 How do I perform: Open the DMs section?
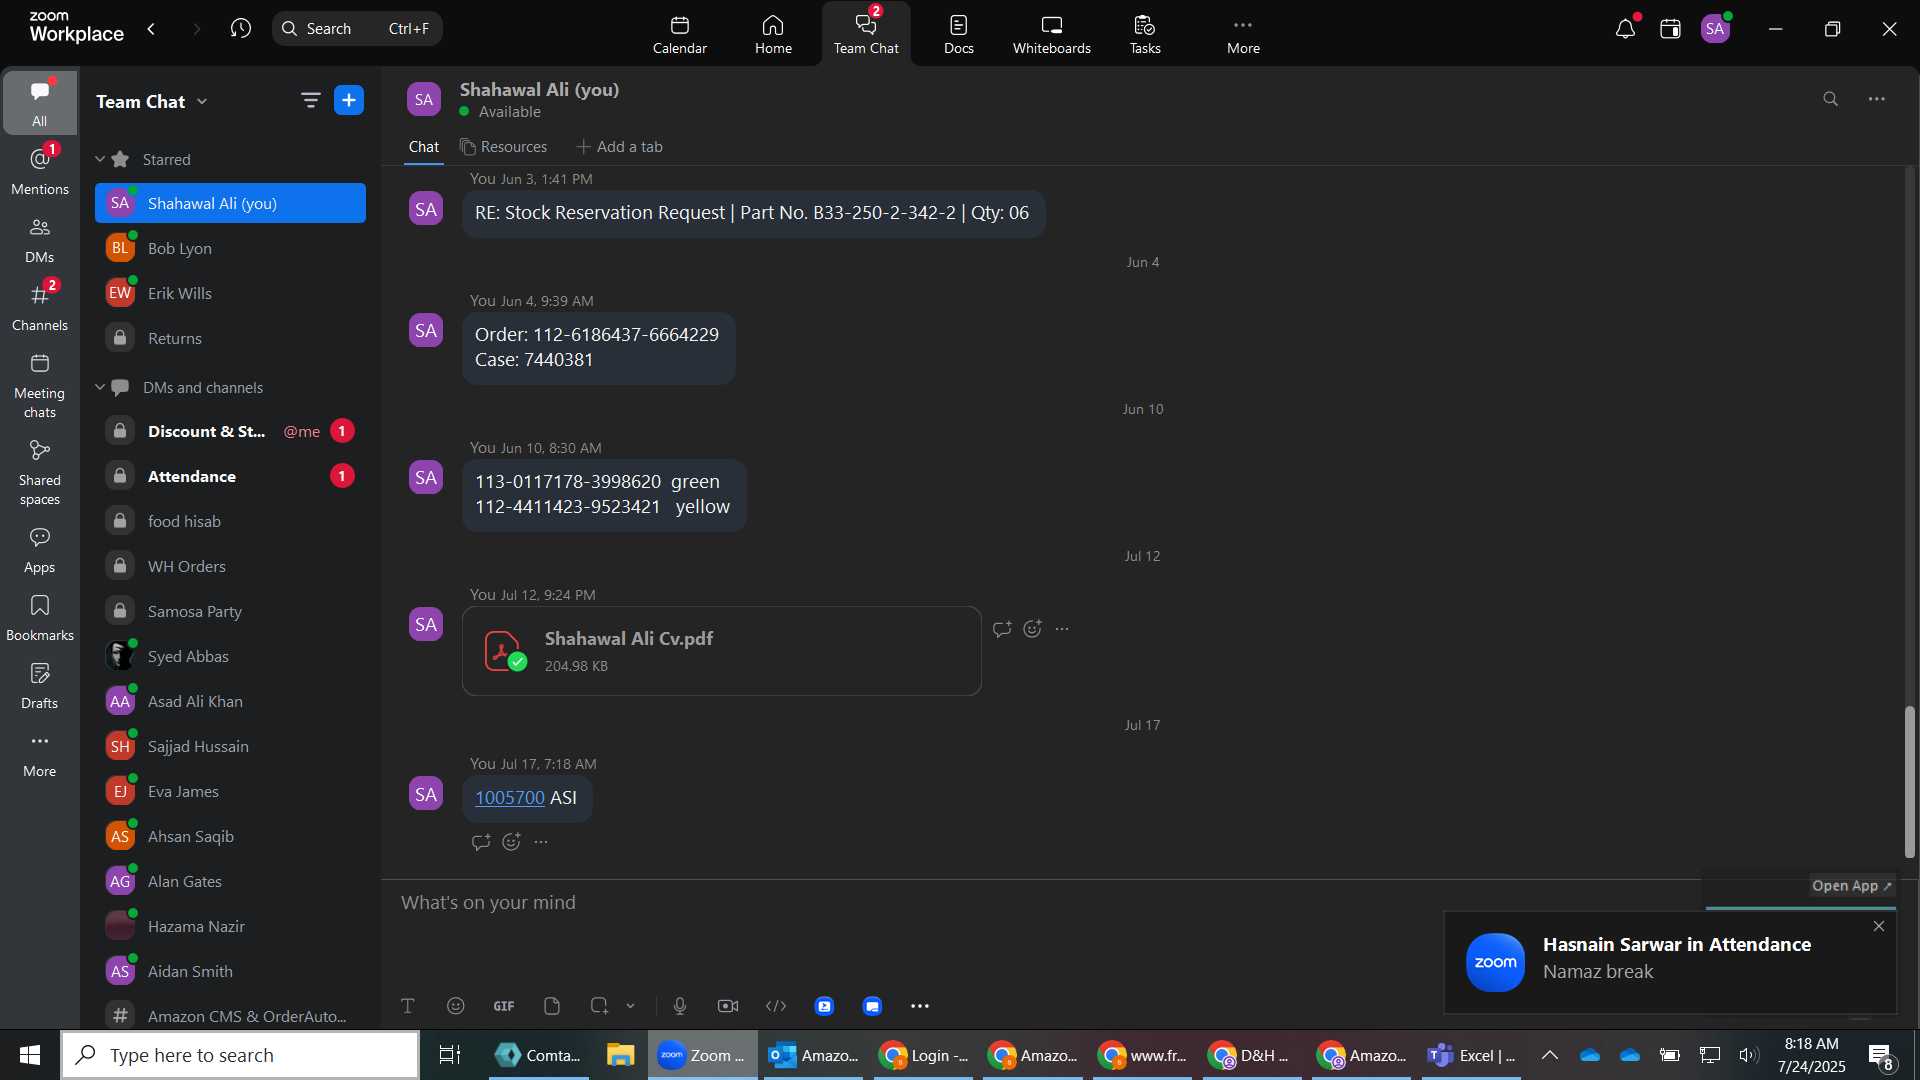coord(40,240)
